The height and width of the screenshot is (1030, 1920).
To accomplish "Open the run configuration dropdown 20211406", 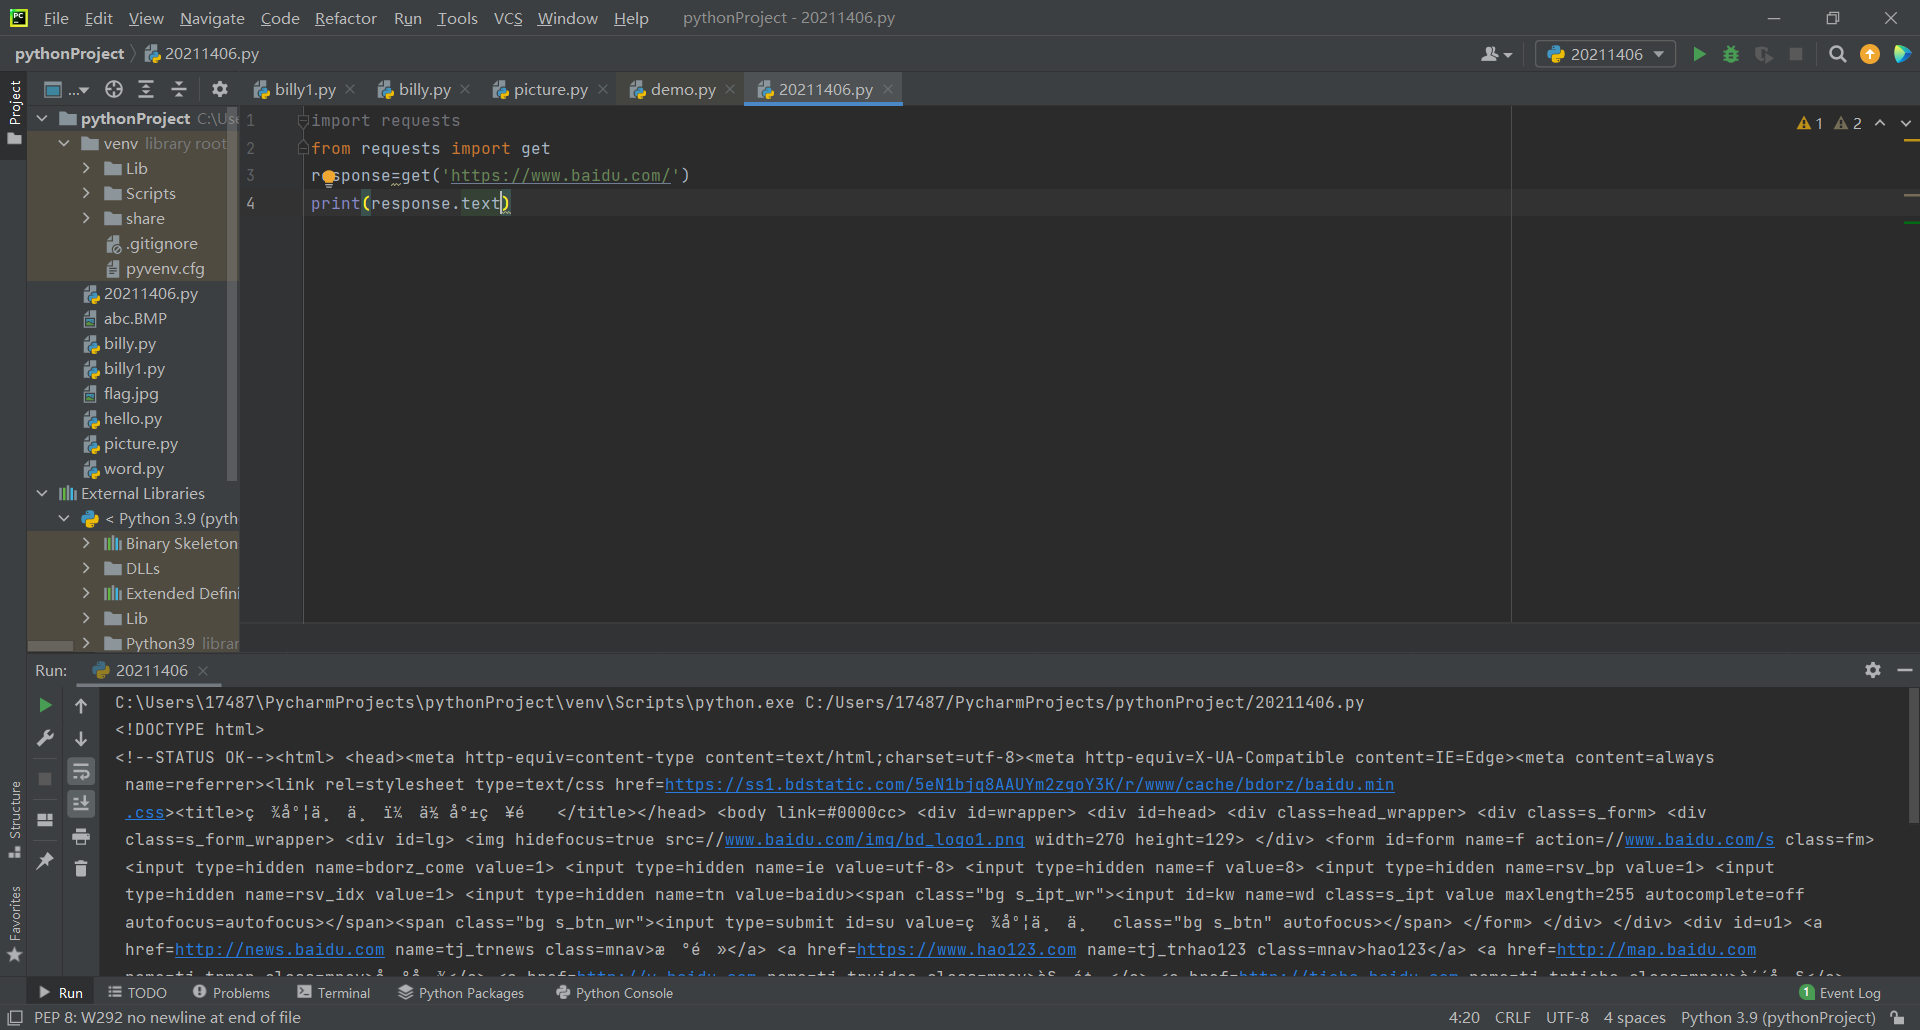I will pos(1605,54).
